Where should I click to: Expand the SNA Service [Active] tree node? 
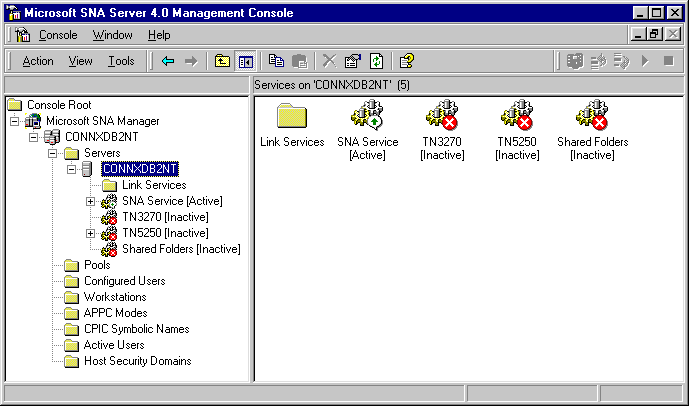(x=91, y=201)
